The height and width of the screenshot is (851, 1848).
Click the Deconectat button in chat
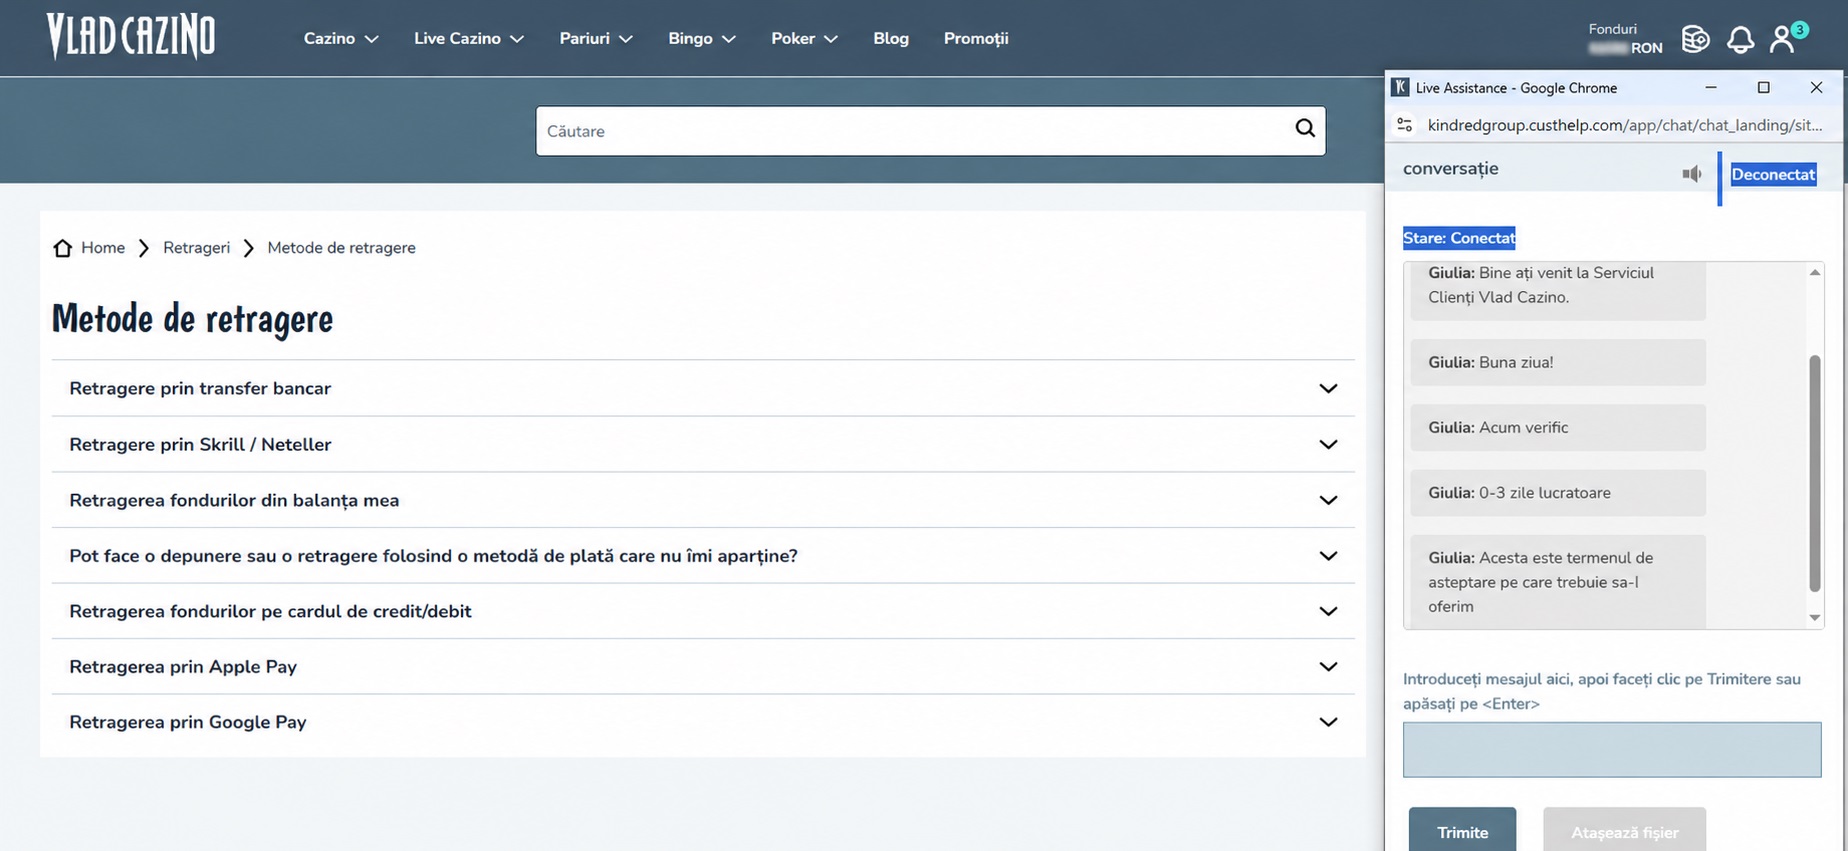[x=1773, y=174]
